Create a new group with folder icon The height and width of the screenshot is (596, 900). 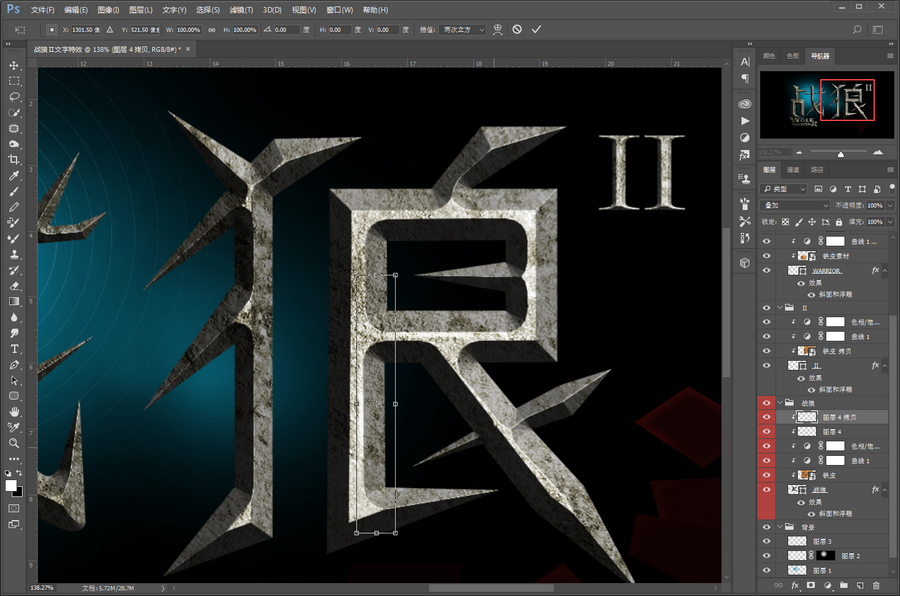[843, 585]
